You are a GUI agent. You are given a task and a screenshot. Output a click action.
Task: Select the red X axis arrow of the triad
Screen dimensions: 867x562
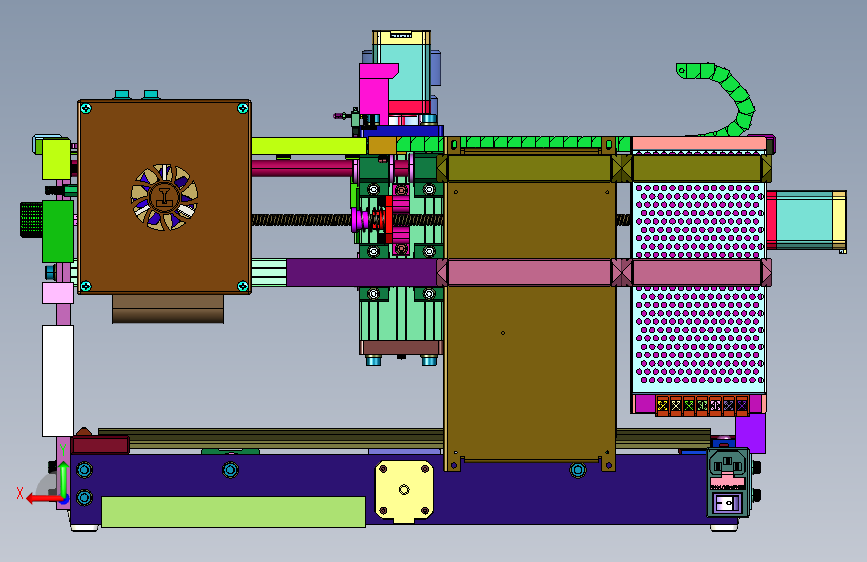pos(44,499)
